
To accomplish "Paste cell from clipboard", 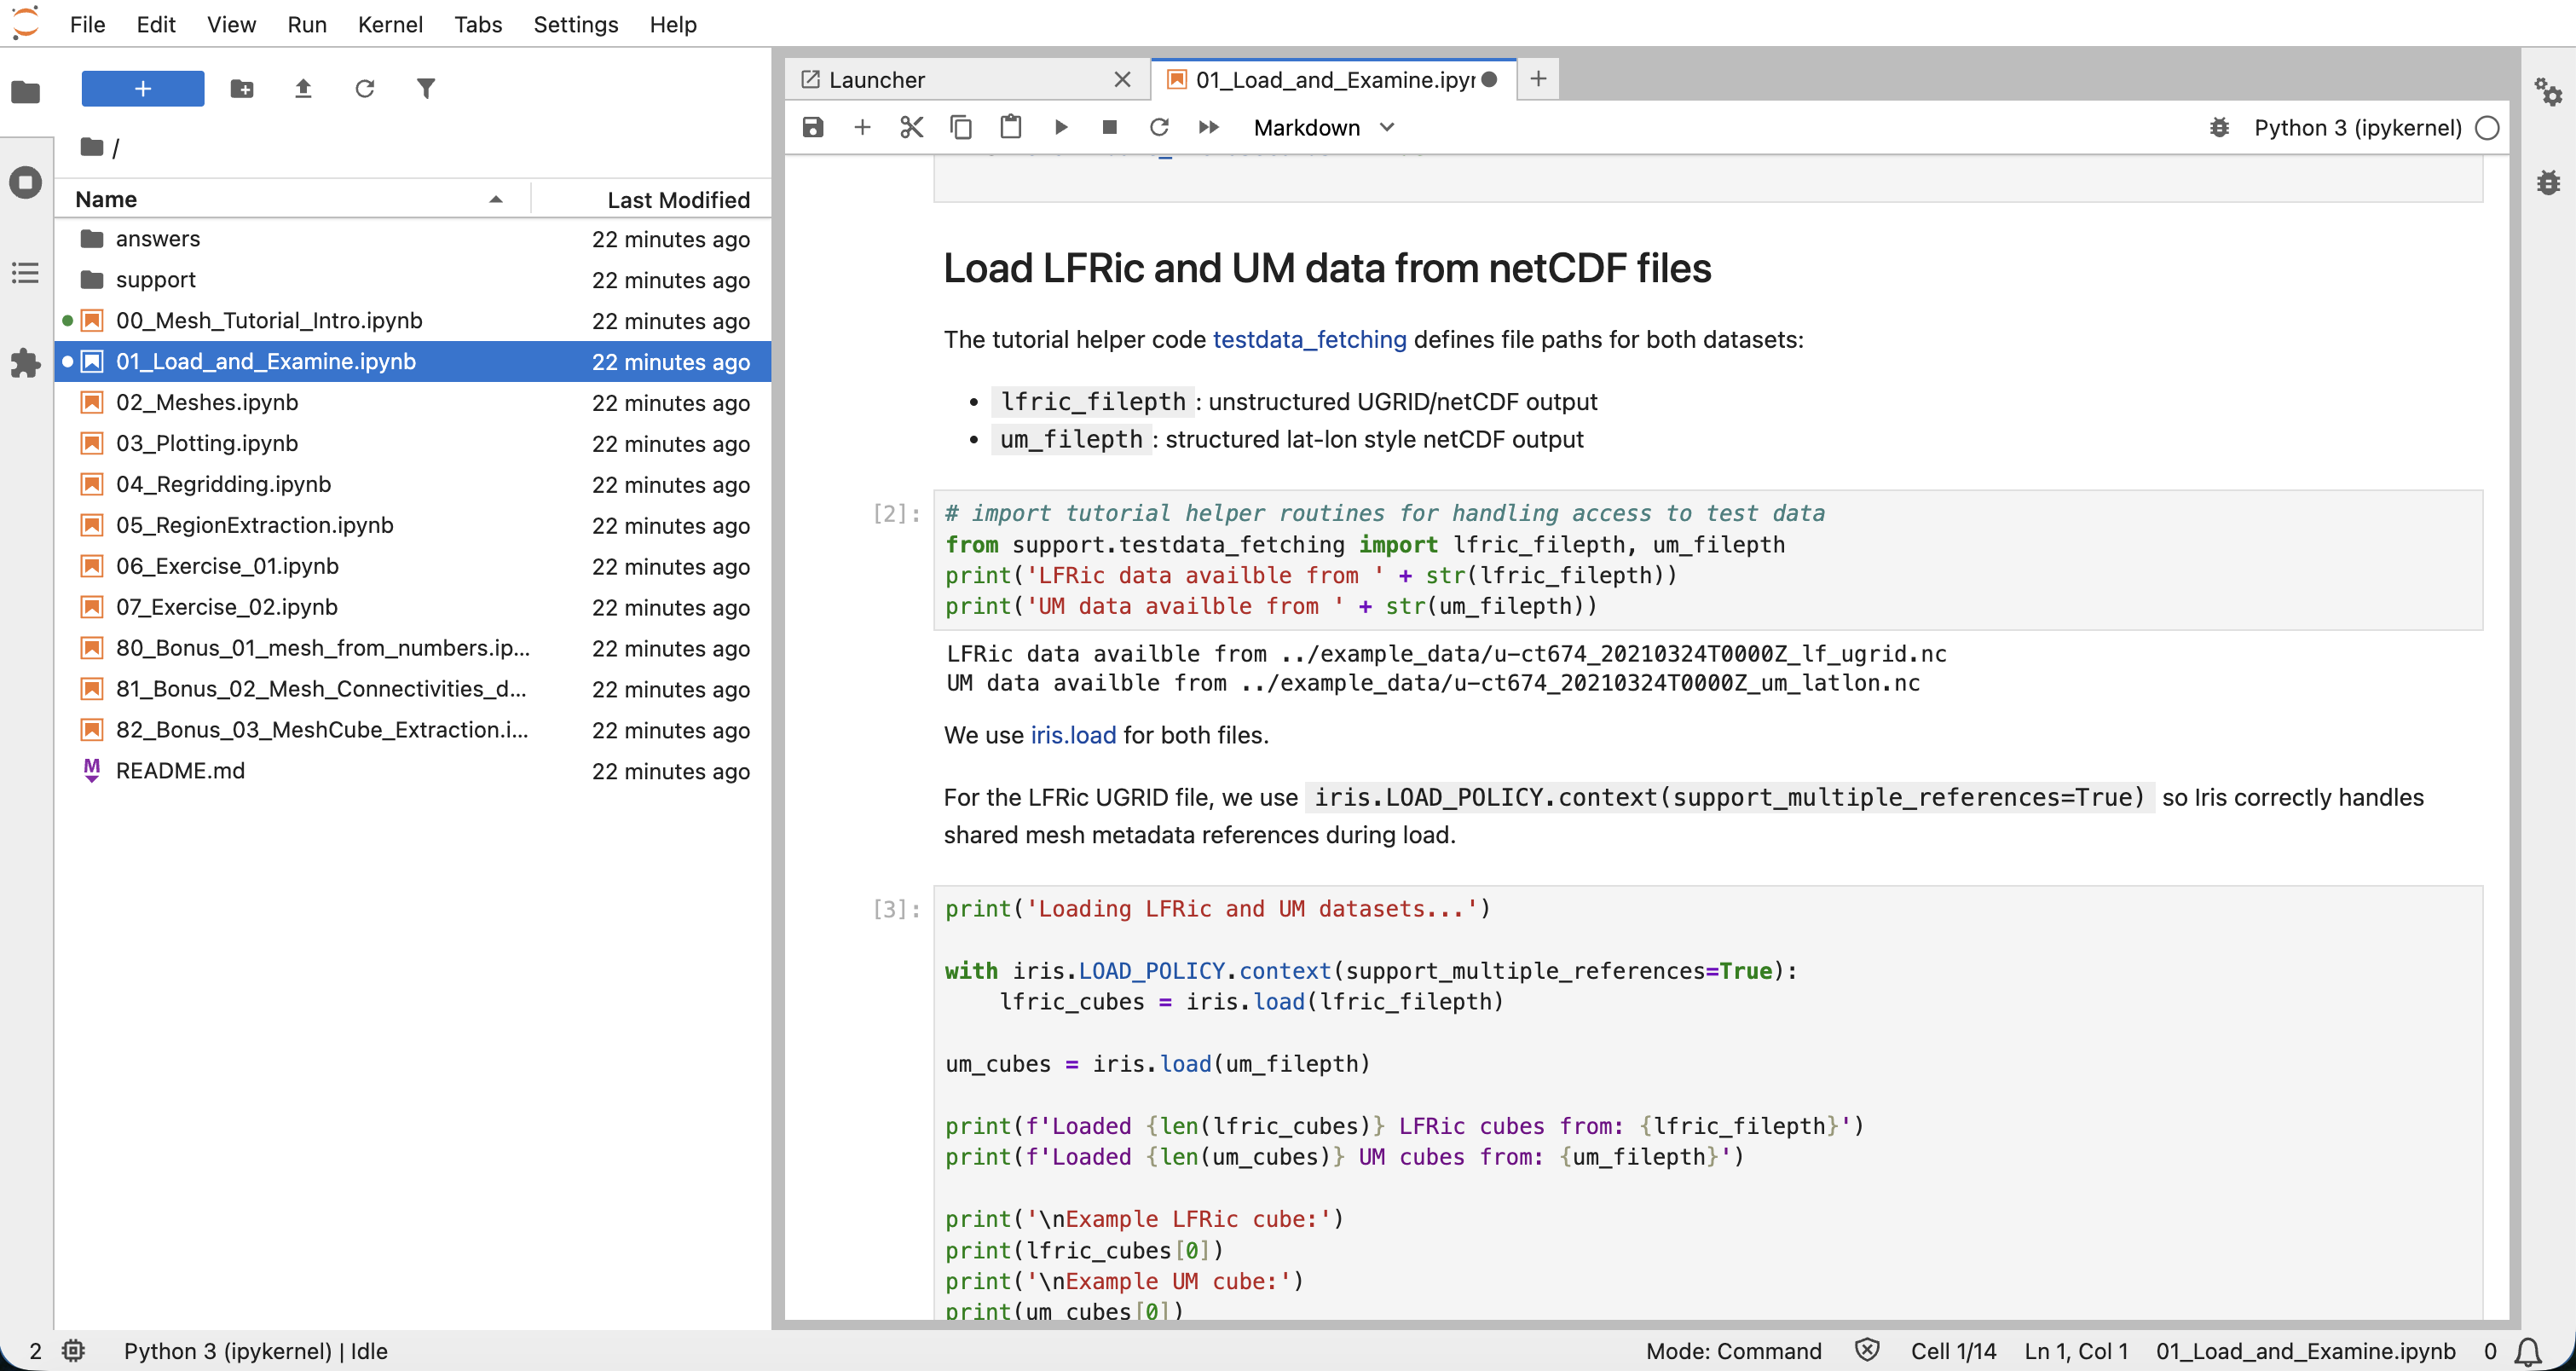I will [x=1011, y=128].
